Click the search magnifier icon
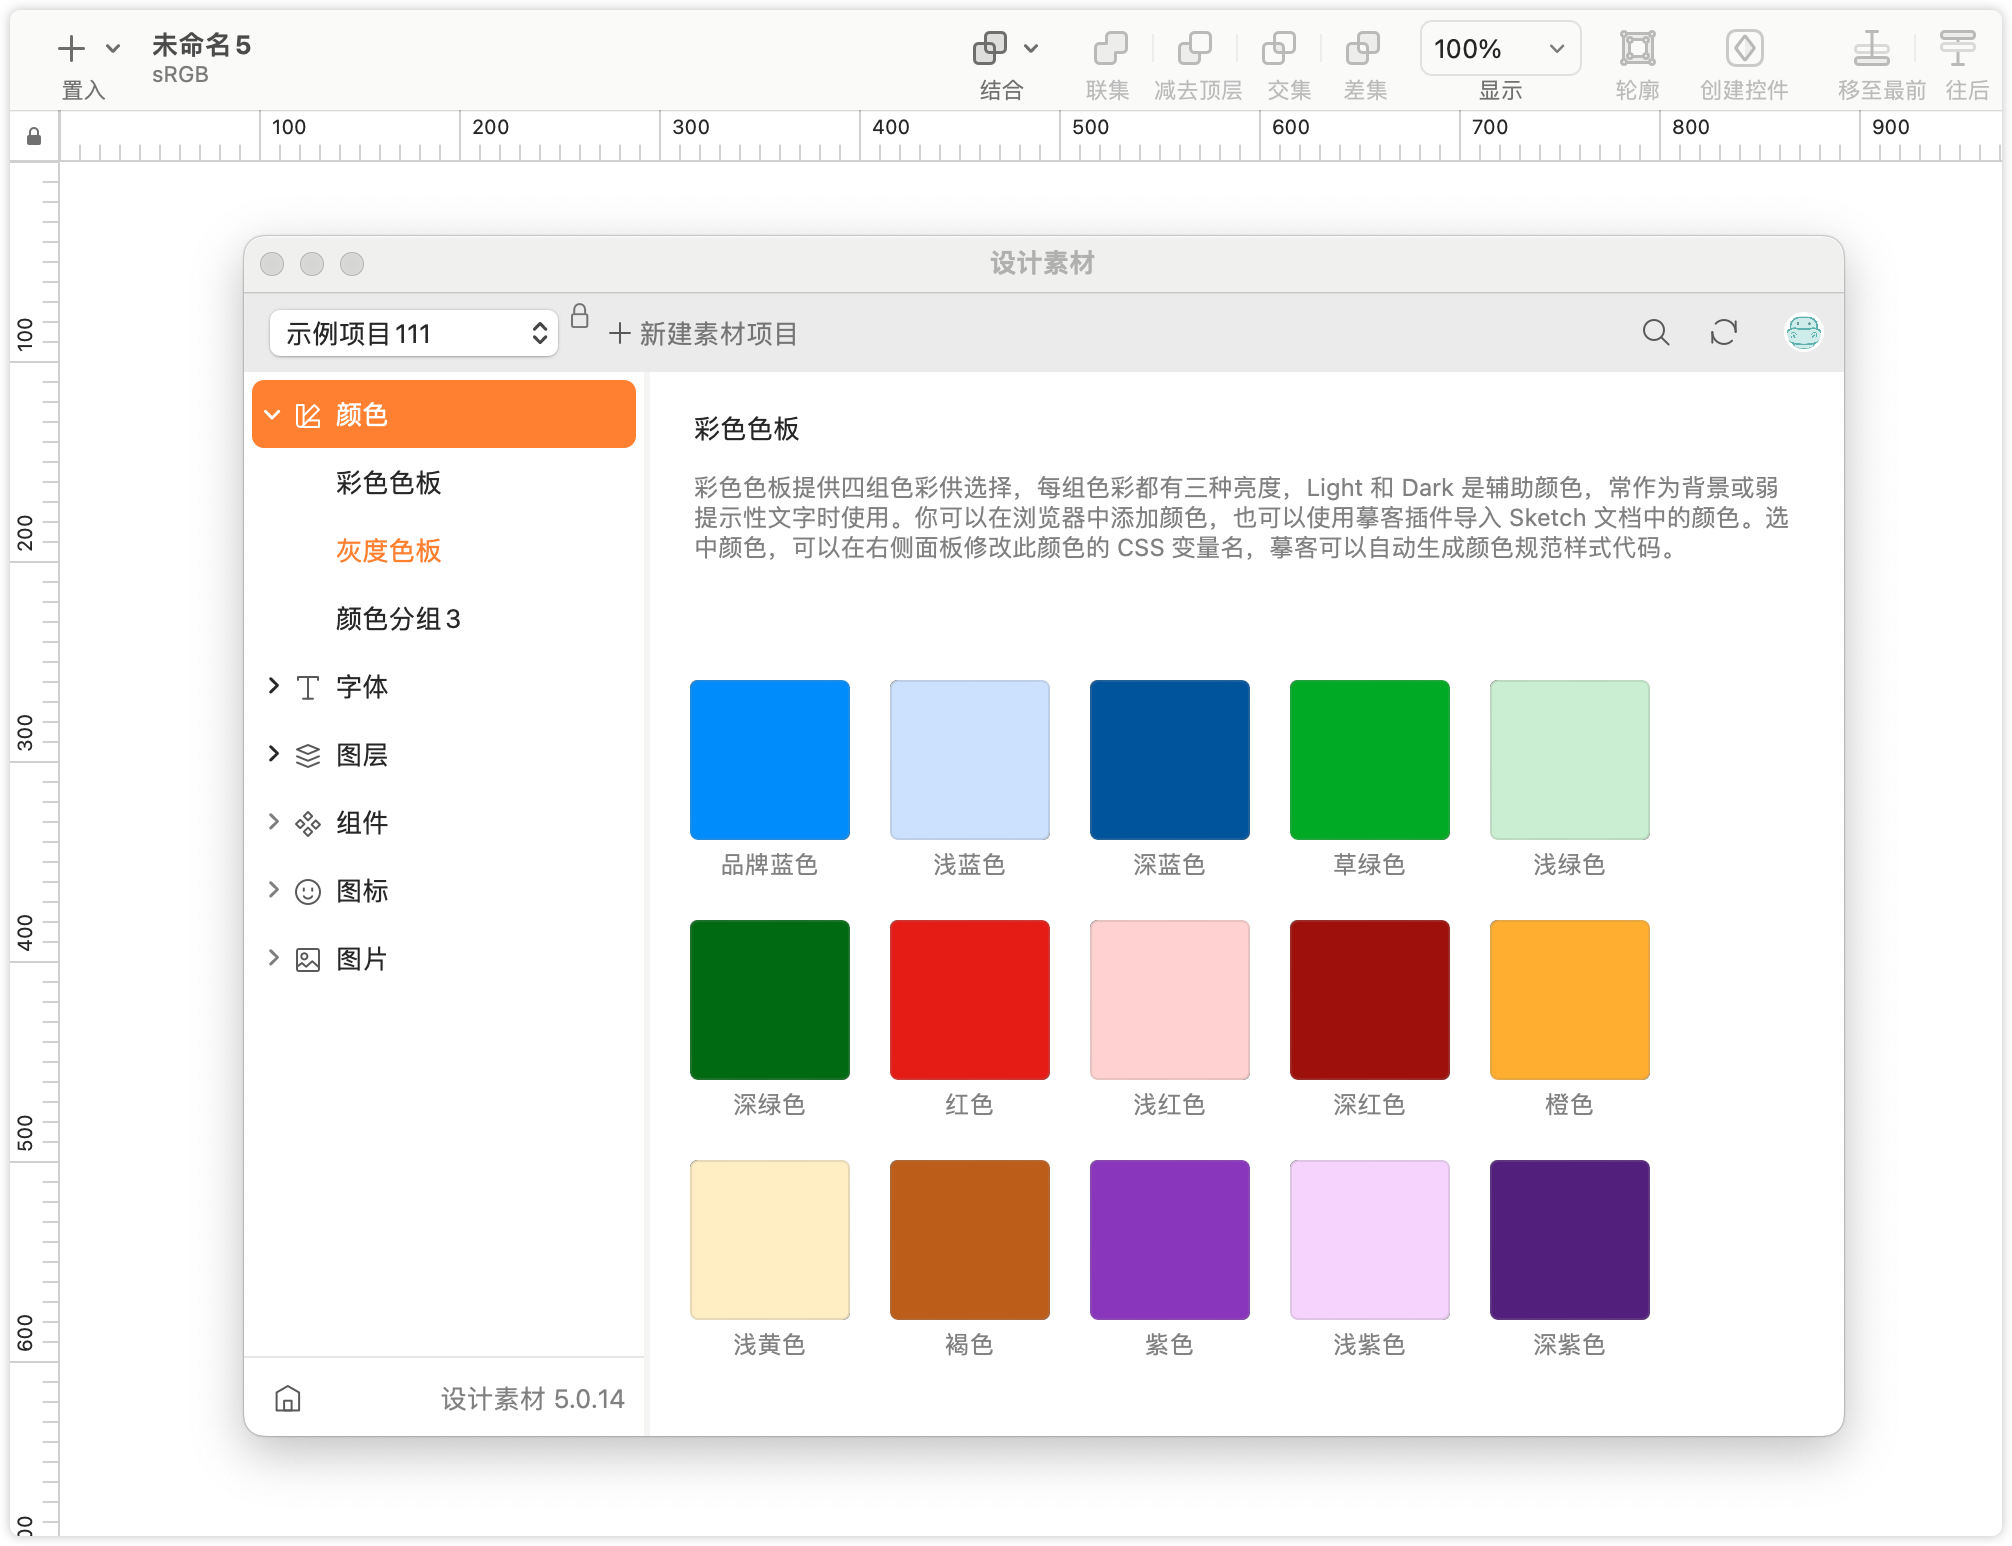 pyautogui.click(x=1656, y=332)
